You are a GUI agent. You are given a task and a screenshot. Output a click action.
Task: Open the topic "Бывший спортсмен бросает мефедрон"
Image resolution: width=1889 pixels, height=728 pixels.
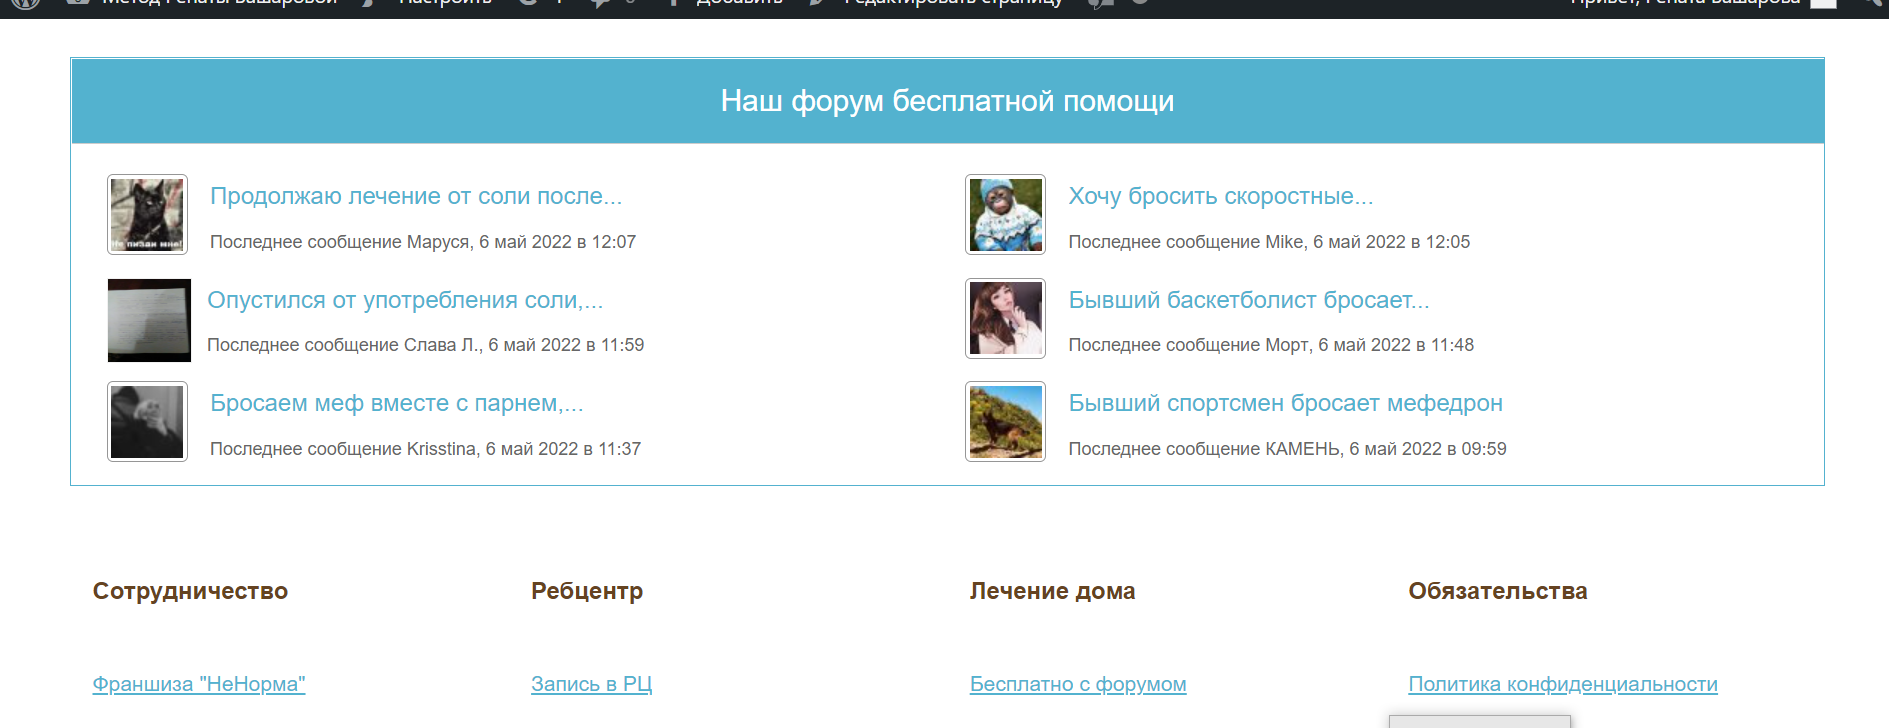coord(1285,403)
